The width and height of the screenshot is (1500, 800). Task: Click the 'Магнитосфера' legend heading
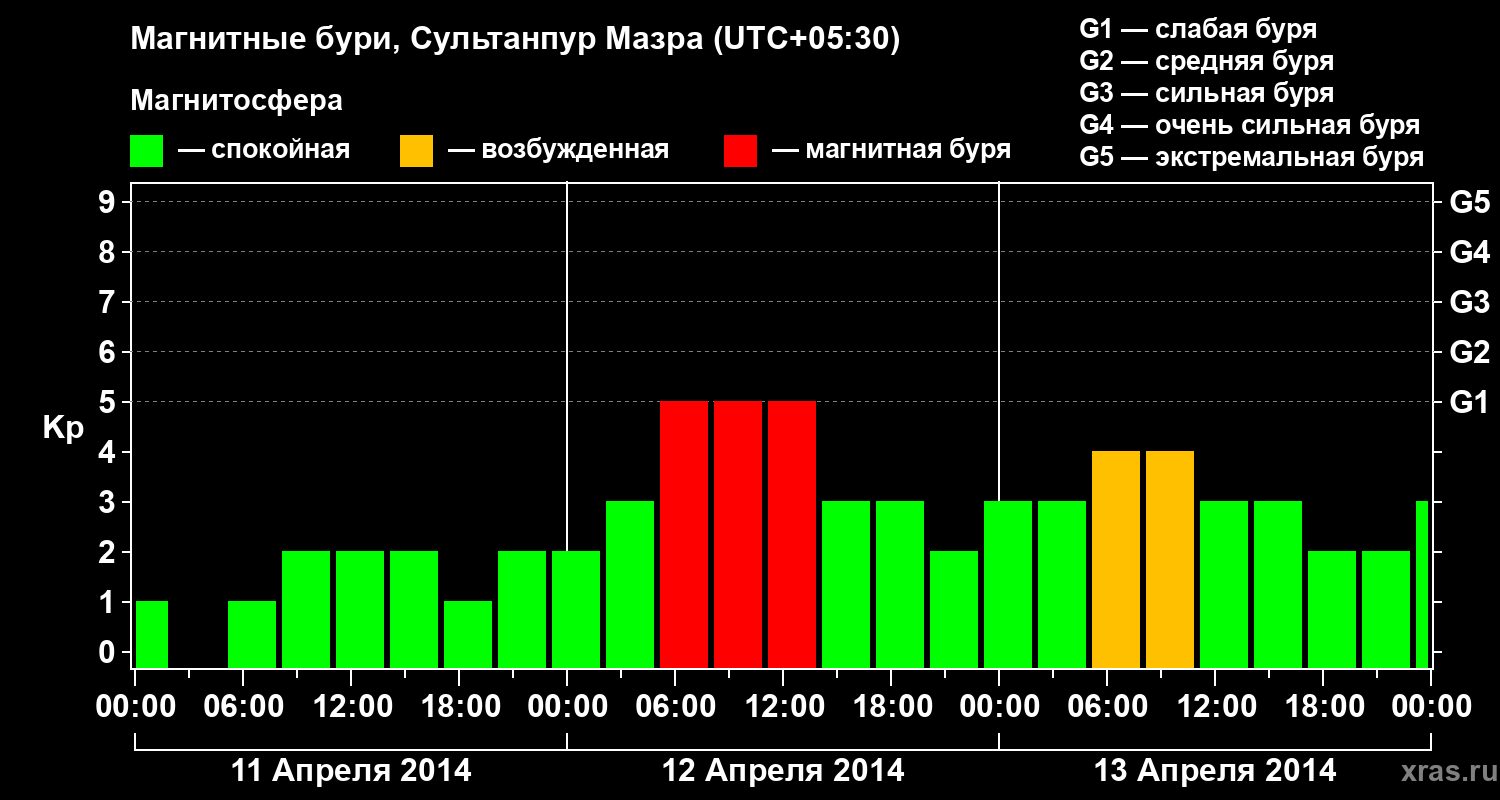[x=236, y=101]
